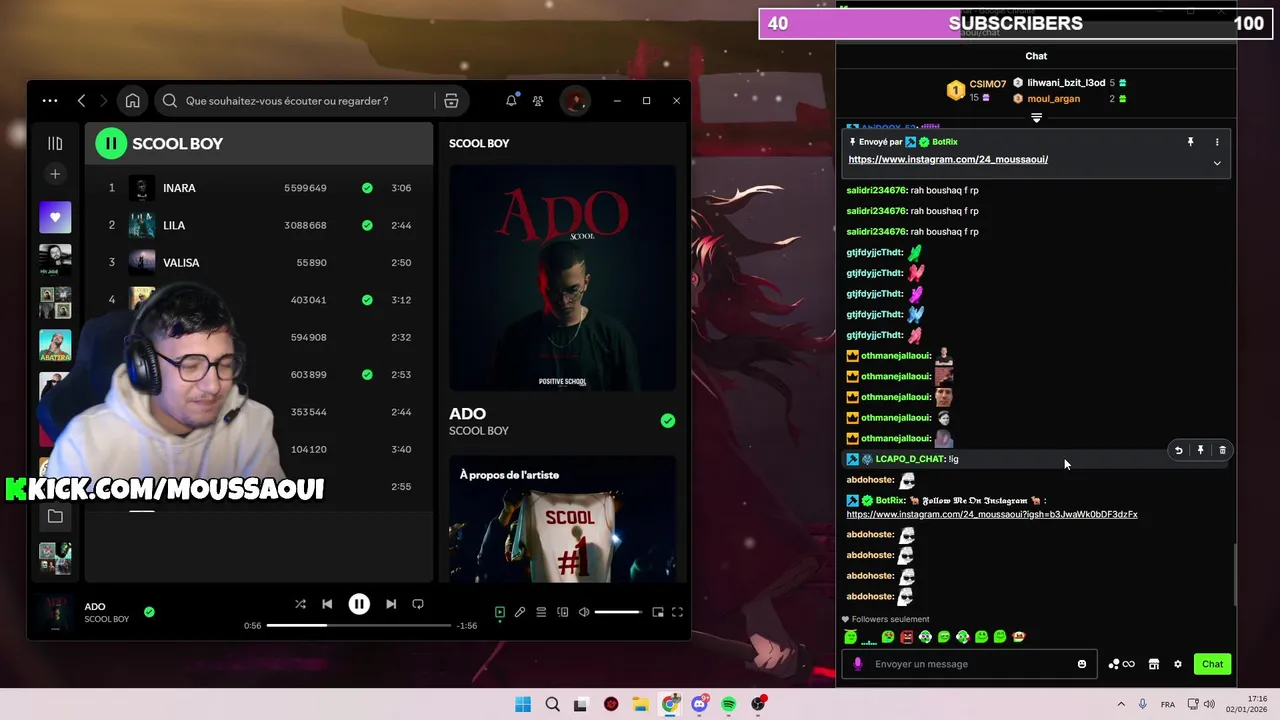
Task: Toggle repeat mode
Action: (x=418, y=604)
